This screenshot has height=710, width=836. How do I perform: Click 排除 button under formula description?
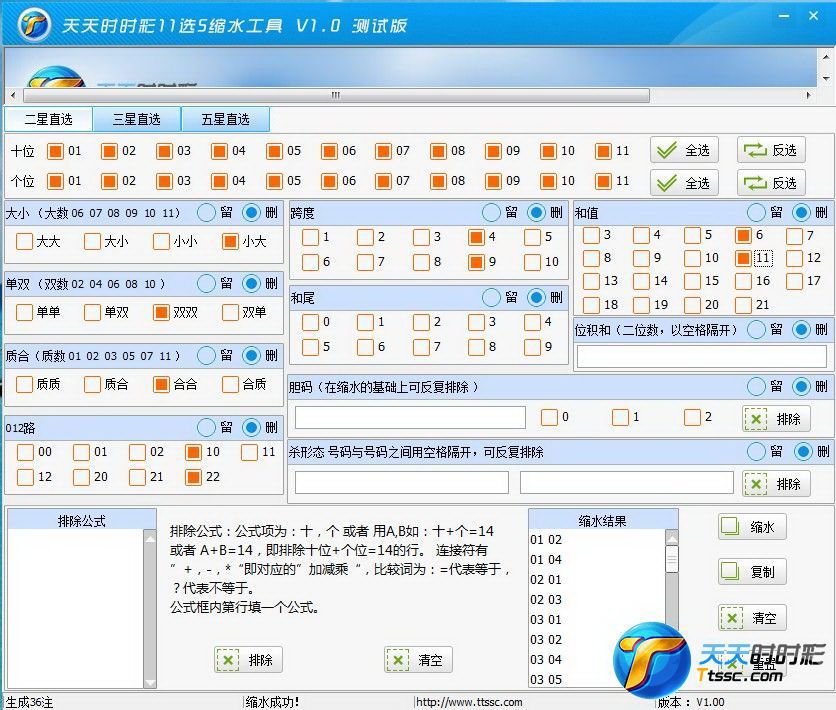point(248,660)
